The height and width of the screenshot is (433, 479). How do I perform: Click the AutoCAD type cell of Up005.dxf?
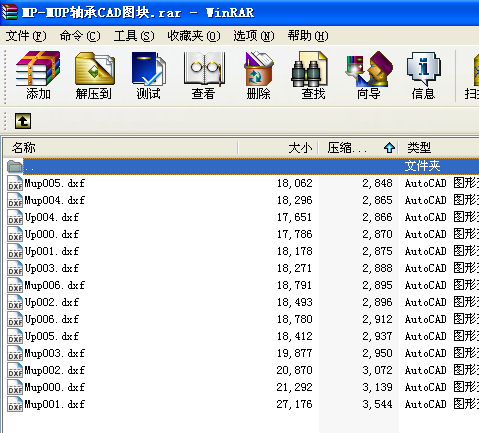(442, 336)
